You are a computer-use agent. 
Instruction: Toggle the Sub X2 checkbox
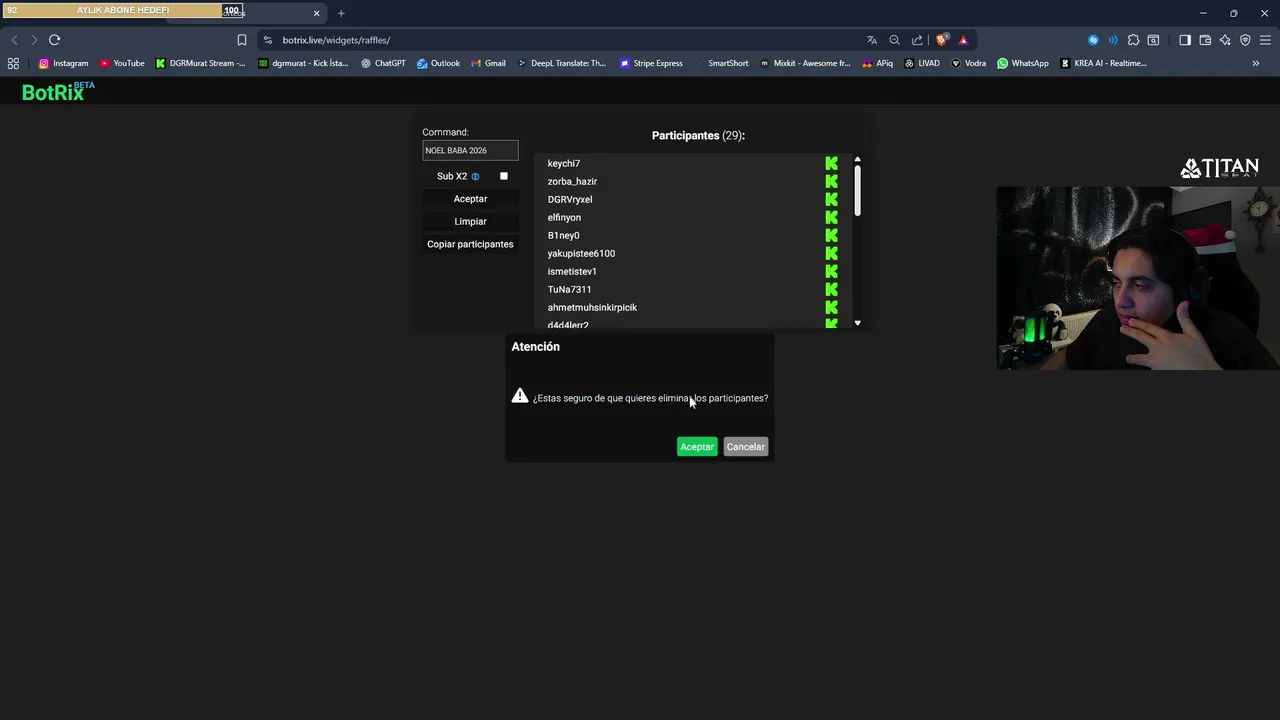(x=504, y=176)
